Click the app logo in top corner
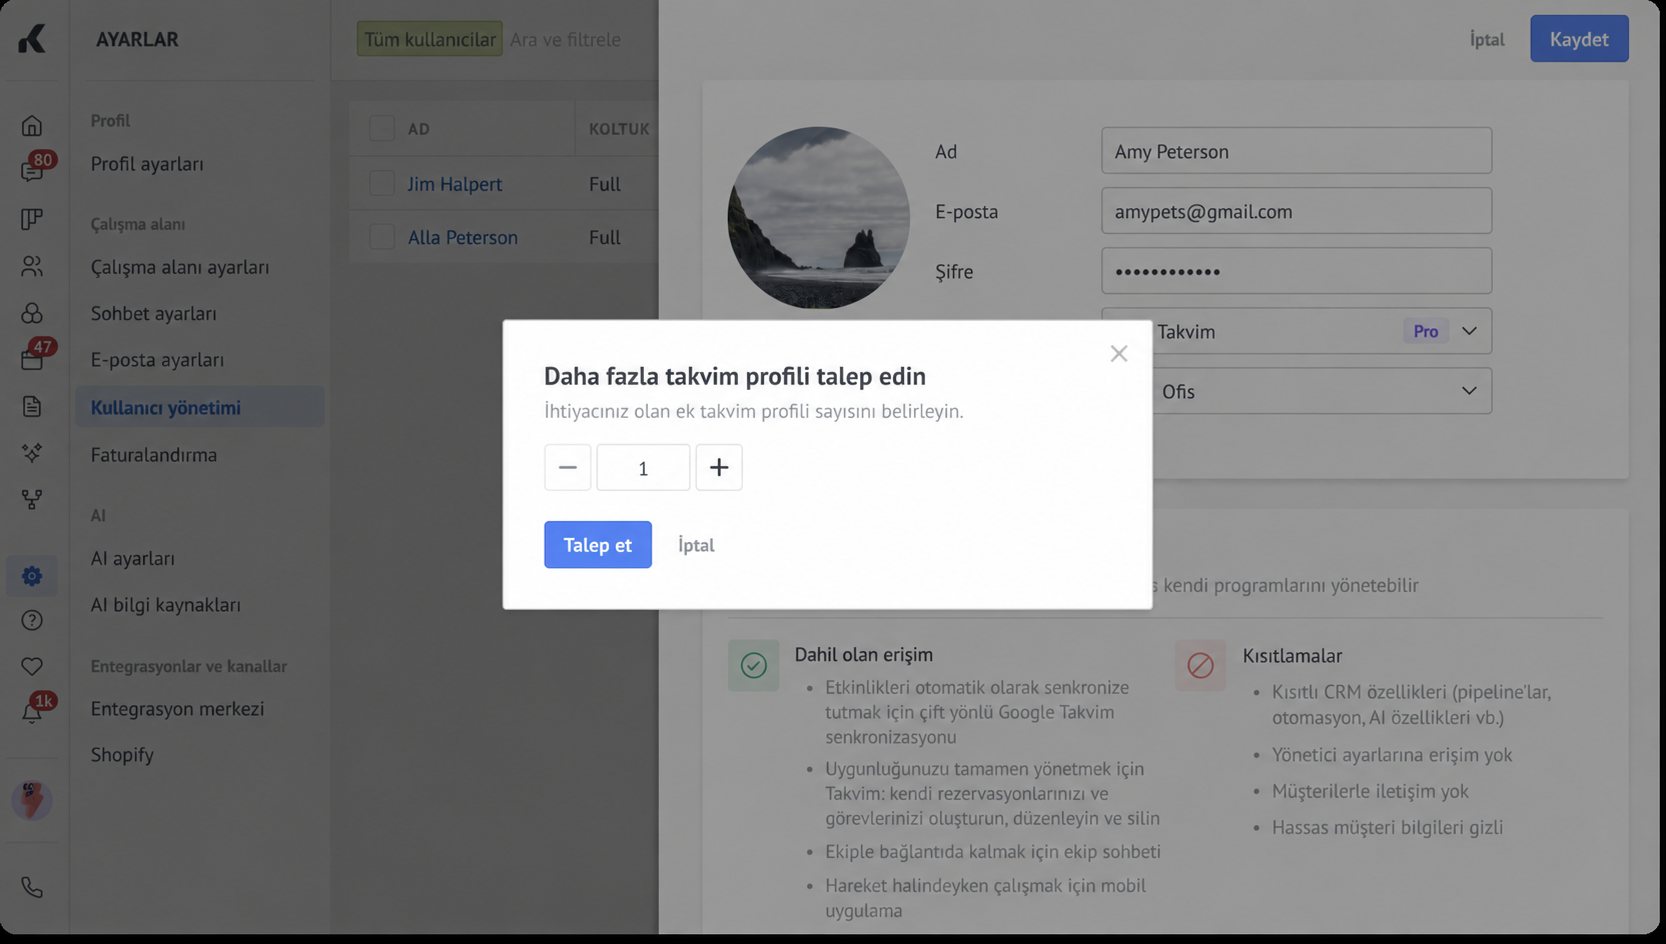 (32, 38)
